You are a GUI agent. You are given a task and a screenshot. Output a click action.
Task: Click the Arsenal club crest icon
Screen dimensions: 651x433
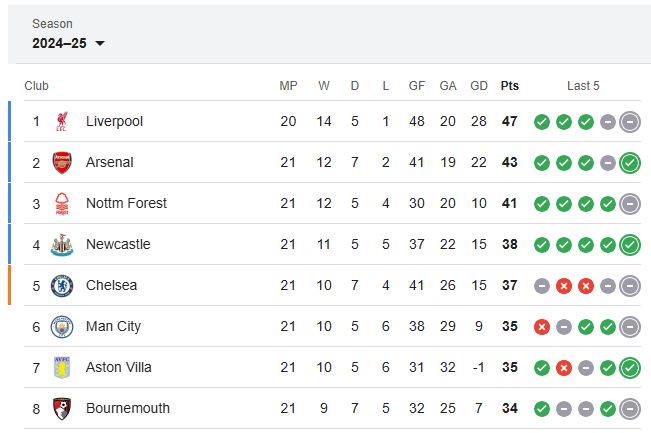pos(62,163)
